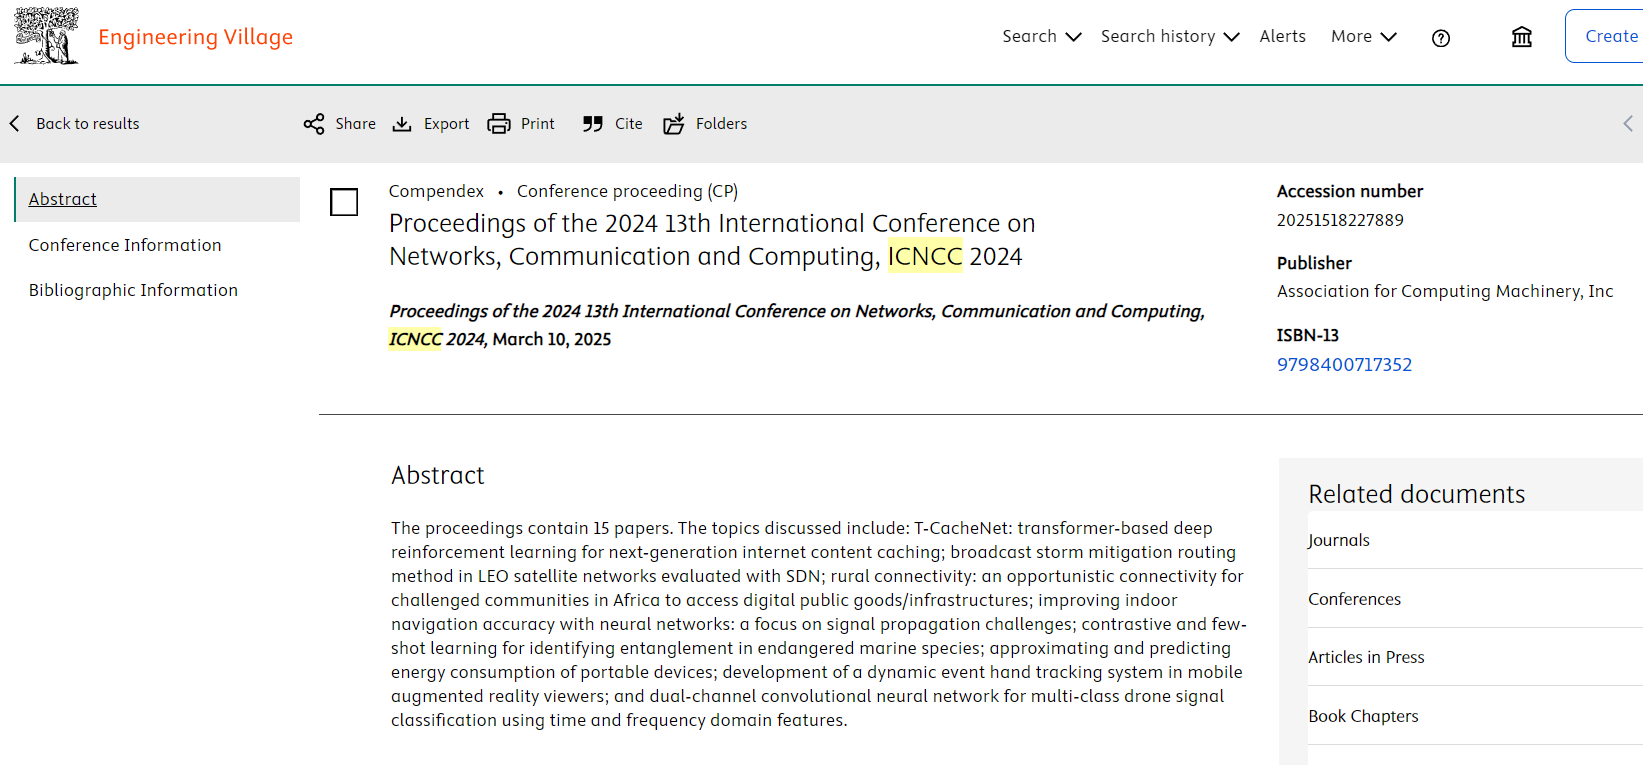Click the institution building icon
This screenshot has width=1643, height=765.
1521,38
